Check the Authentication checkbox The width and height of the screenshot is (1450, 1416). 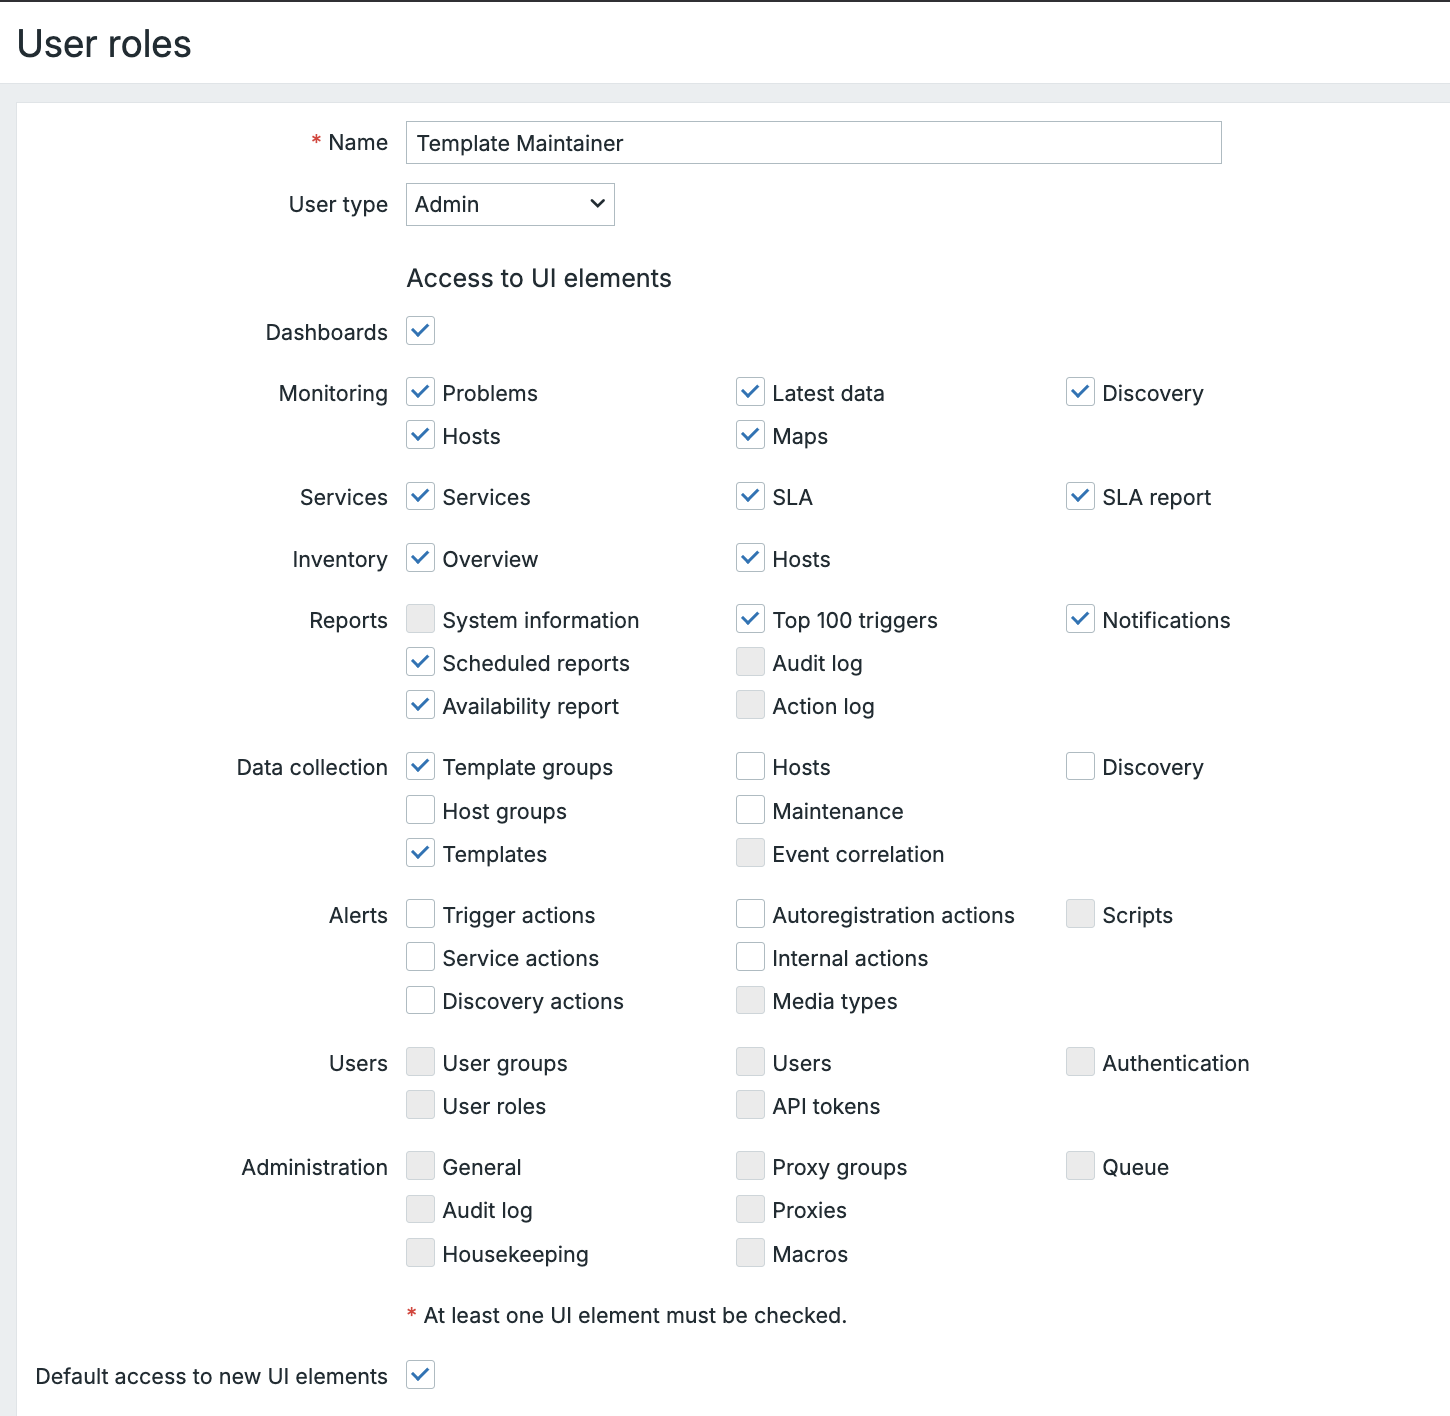coord(1080,1061)
